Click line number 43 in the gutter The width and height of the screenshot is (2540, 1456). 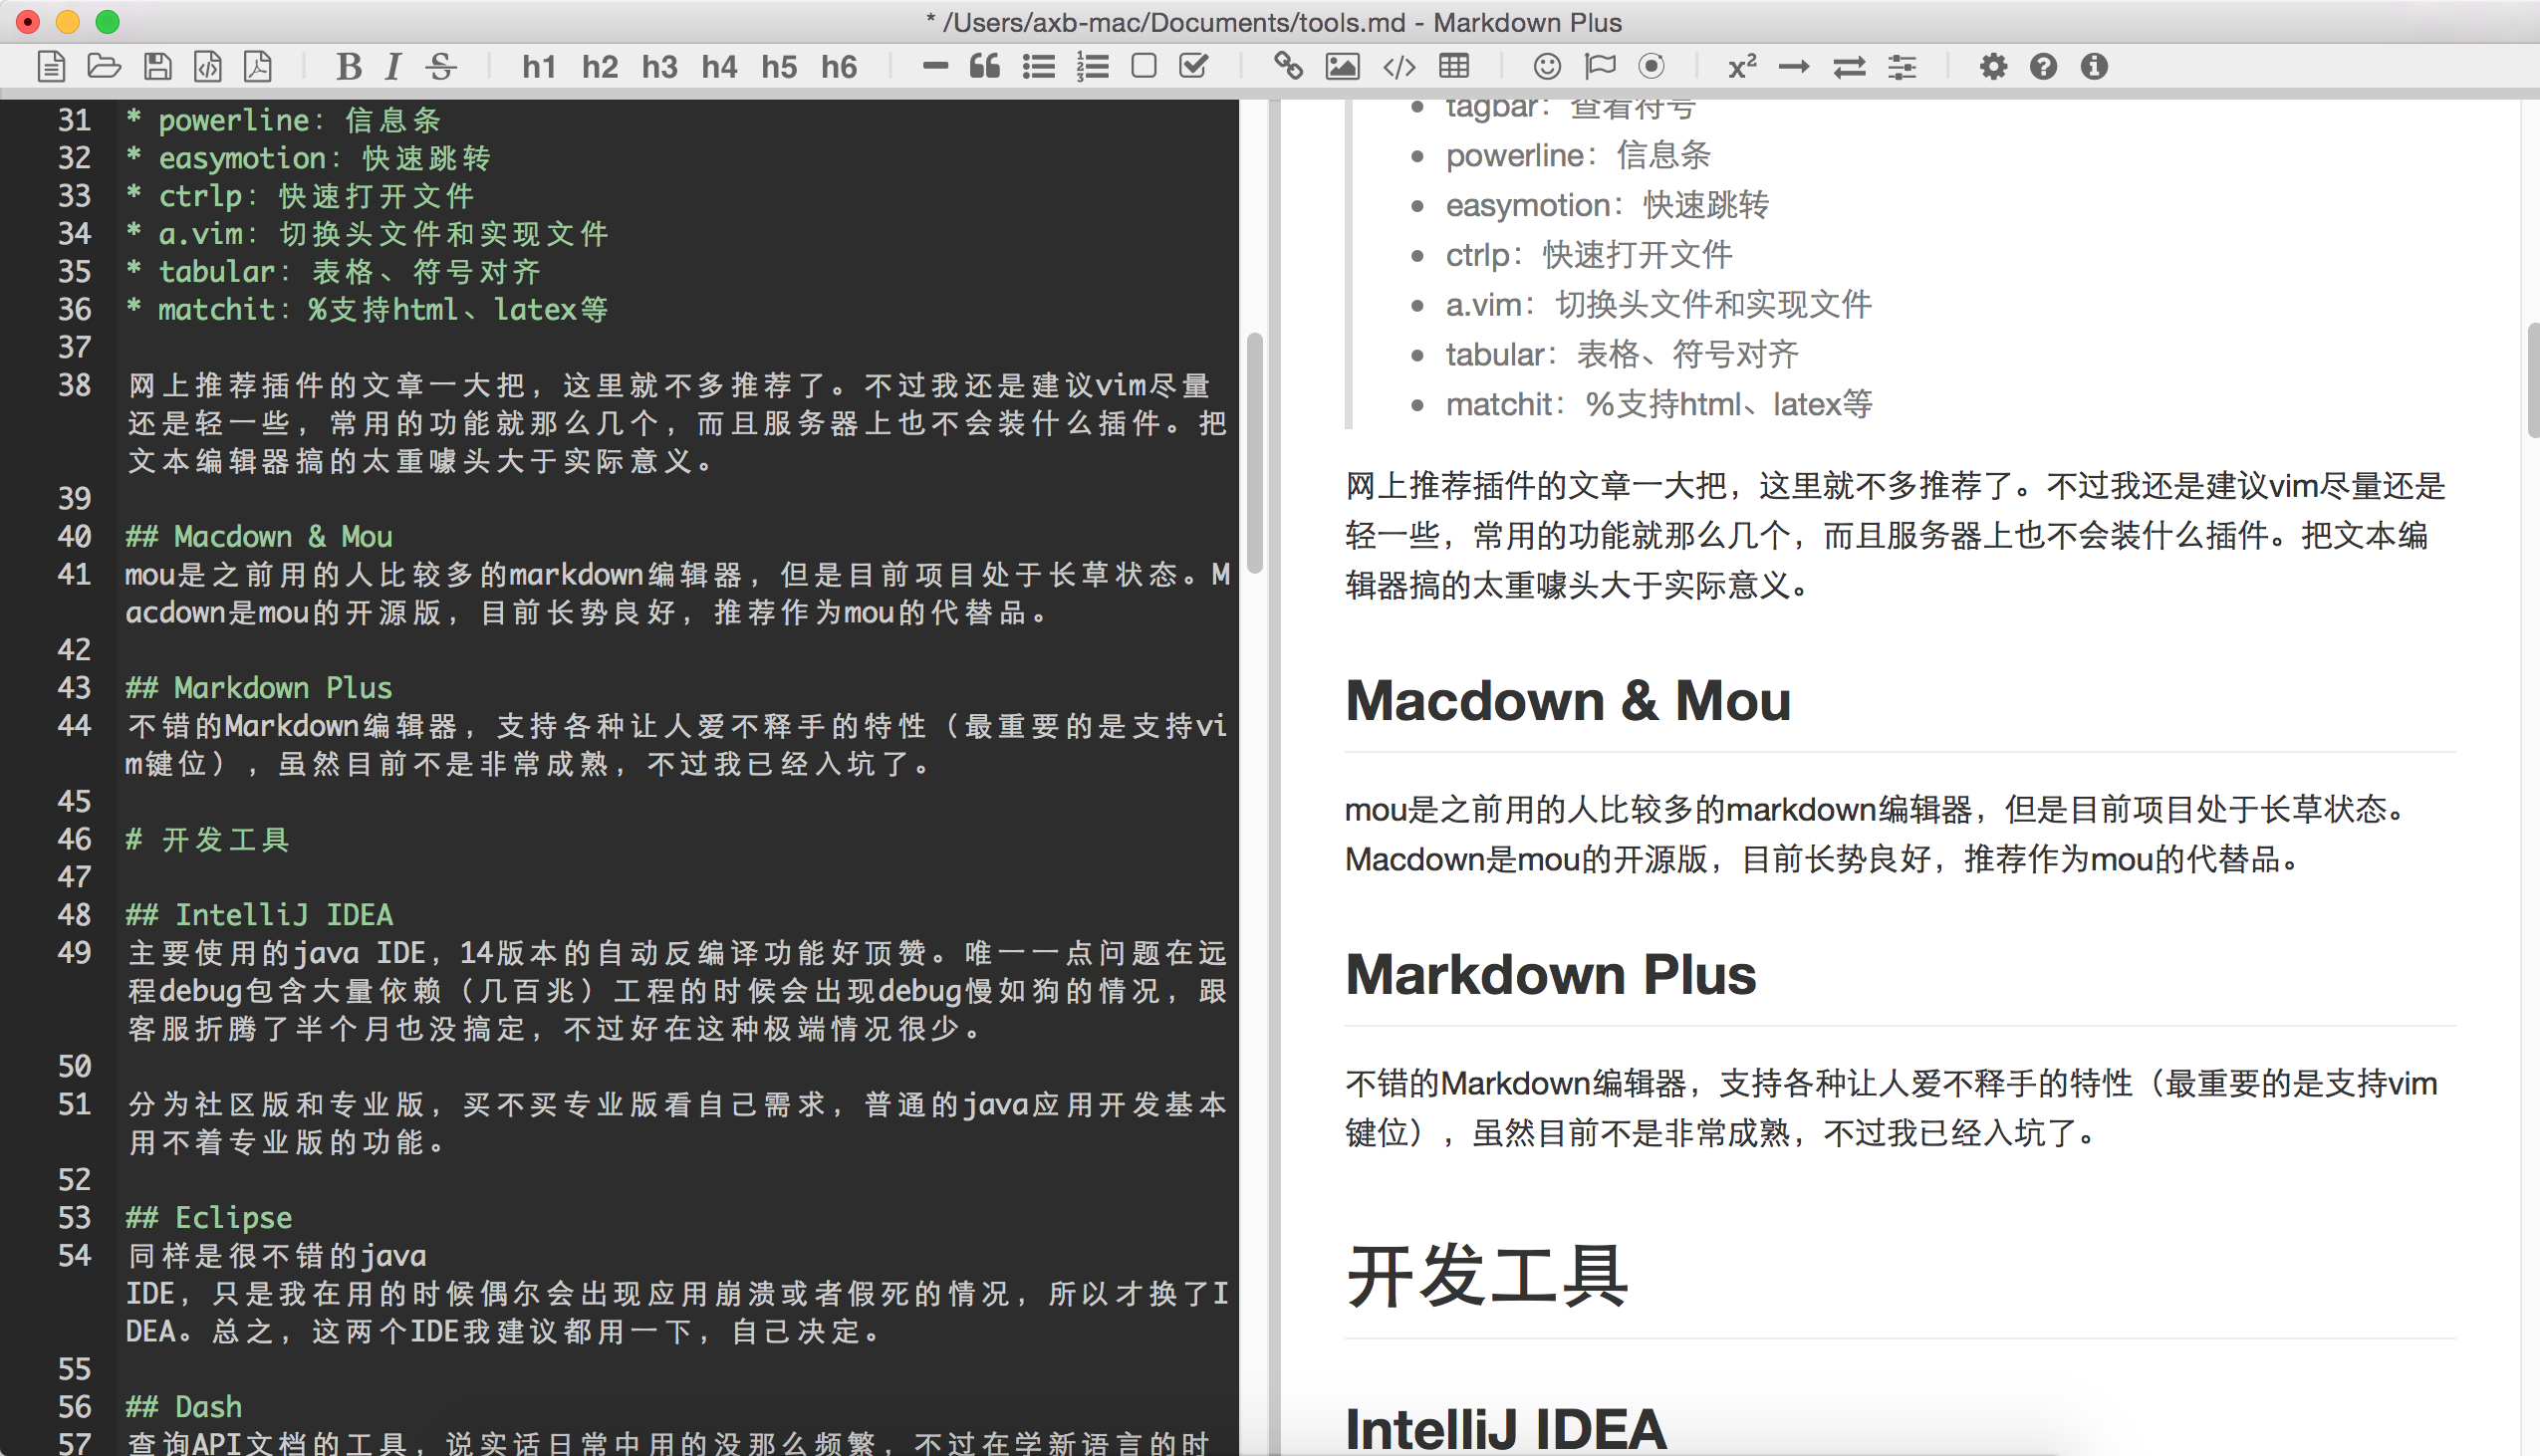75,688
